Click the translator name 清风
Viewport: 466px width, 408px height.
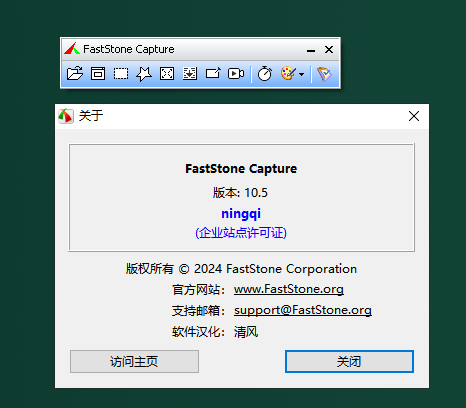tap(246, 332)
